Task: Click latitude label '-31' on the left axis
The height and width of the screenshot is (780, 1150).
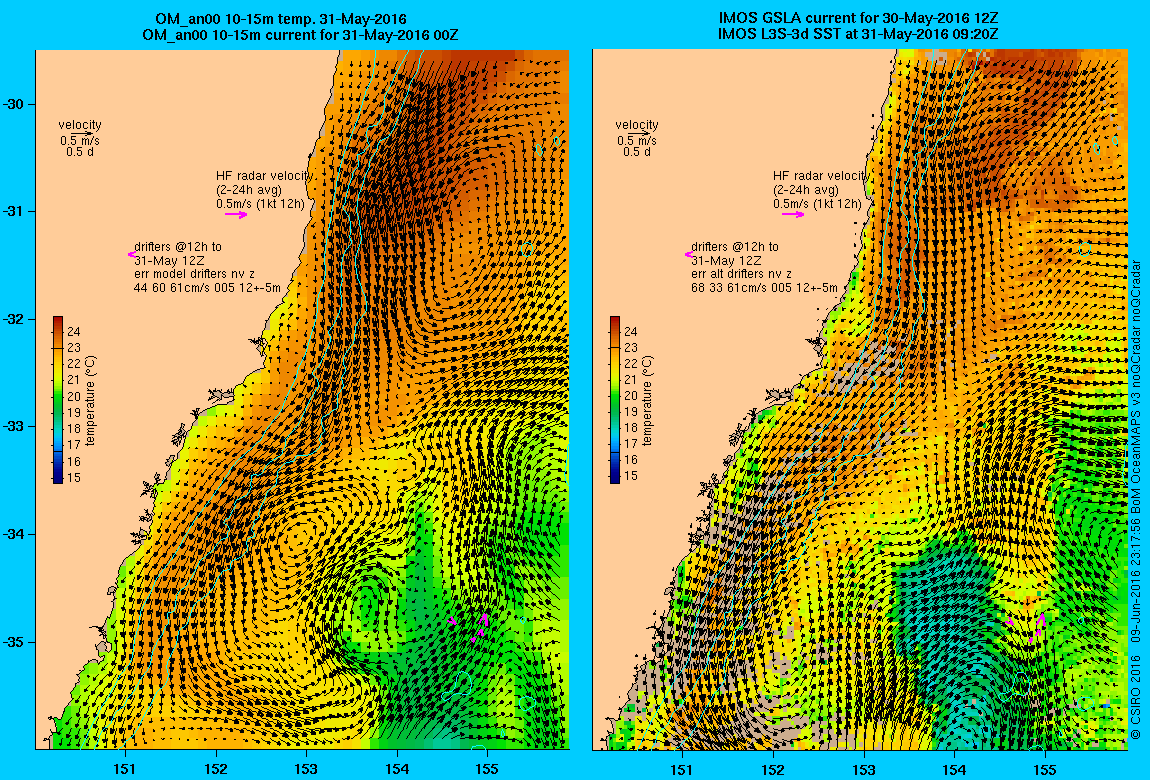Action: tap(14, 212)
